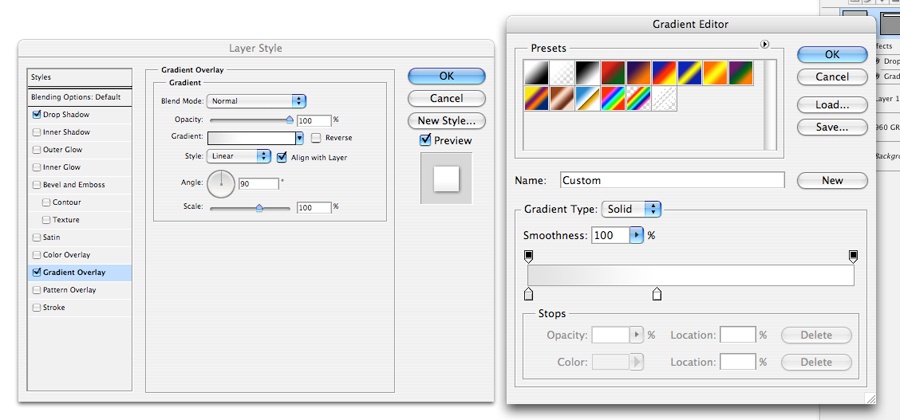
Task: Click the Smoothness value field
Action: pos(610,235)
